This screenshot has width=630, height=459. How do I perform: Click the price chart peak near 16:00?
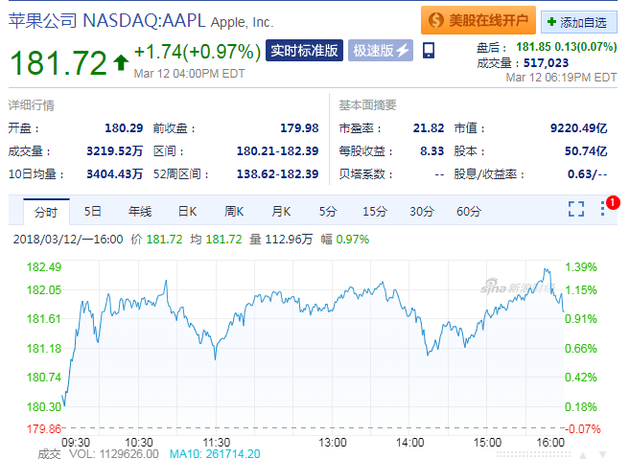pyautogui.click(x=546, y=270)
